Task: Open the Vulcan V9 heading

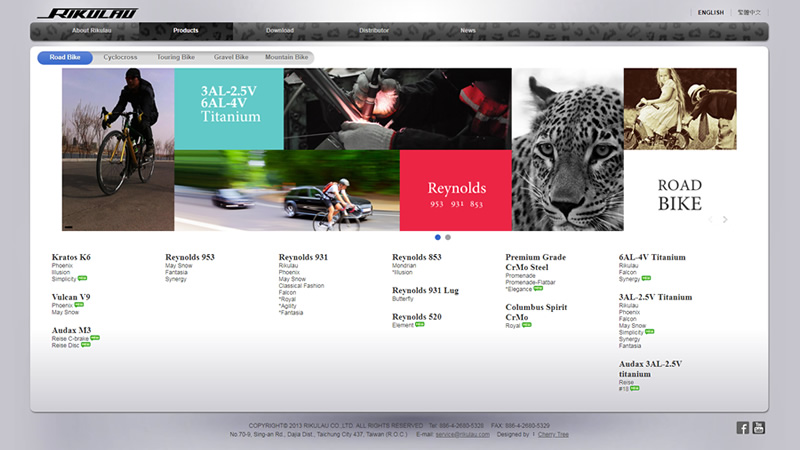Action: click(x=71, y=297)
